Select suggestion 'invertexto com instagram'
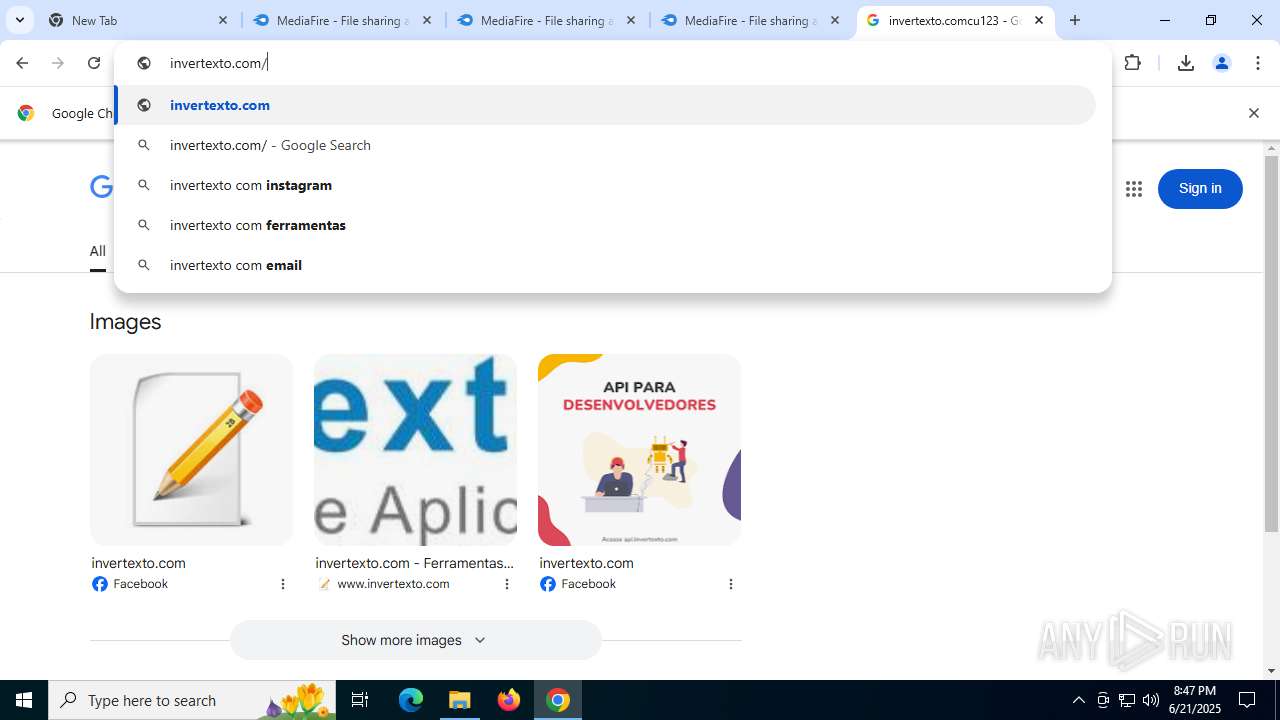This screenshot has height=720, width=1280. pos(605,185)
